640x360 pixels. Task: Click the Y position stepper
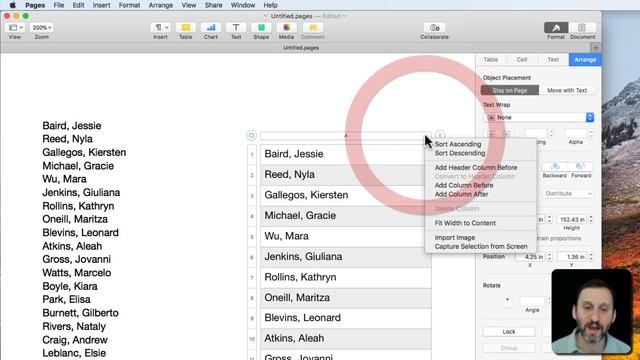coord(591,257)
